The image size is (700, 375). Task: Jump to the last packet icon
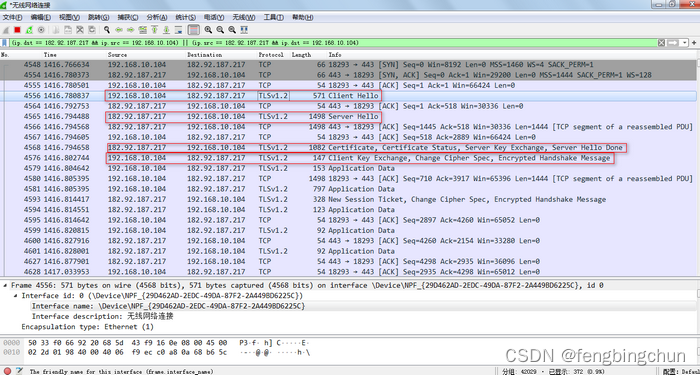coord(166,30)
